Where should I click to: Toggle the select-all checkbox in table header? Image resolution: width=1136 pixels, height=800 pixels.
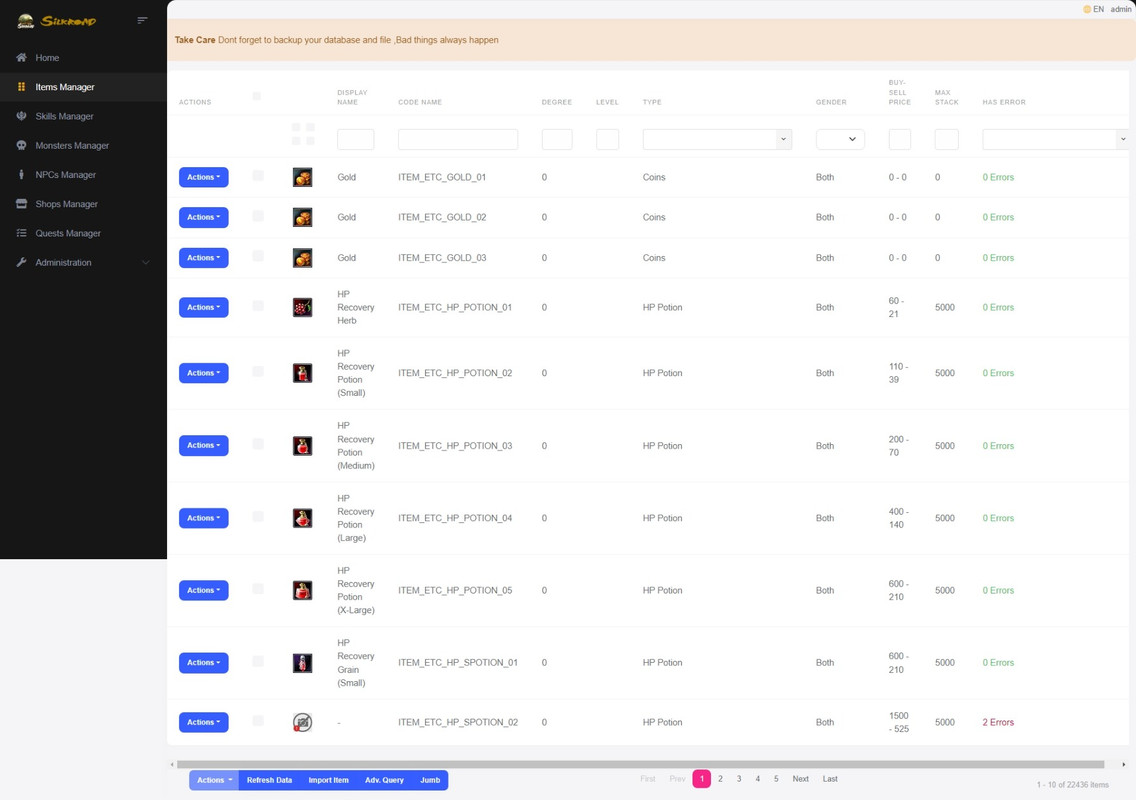point(256,96)
